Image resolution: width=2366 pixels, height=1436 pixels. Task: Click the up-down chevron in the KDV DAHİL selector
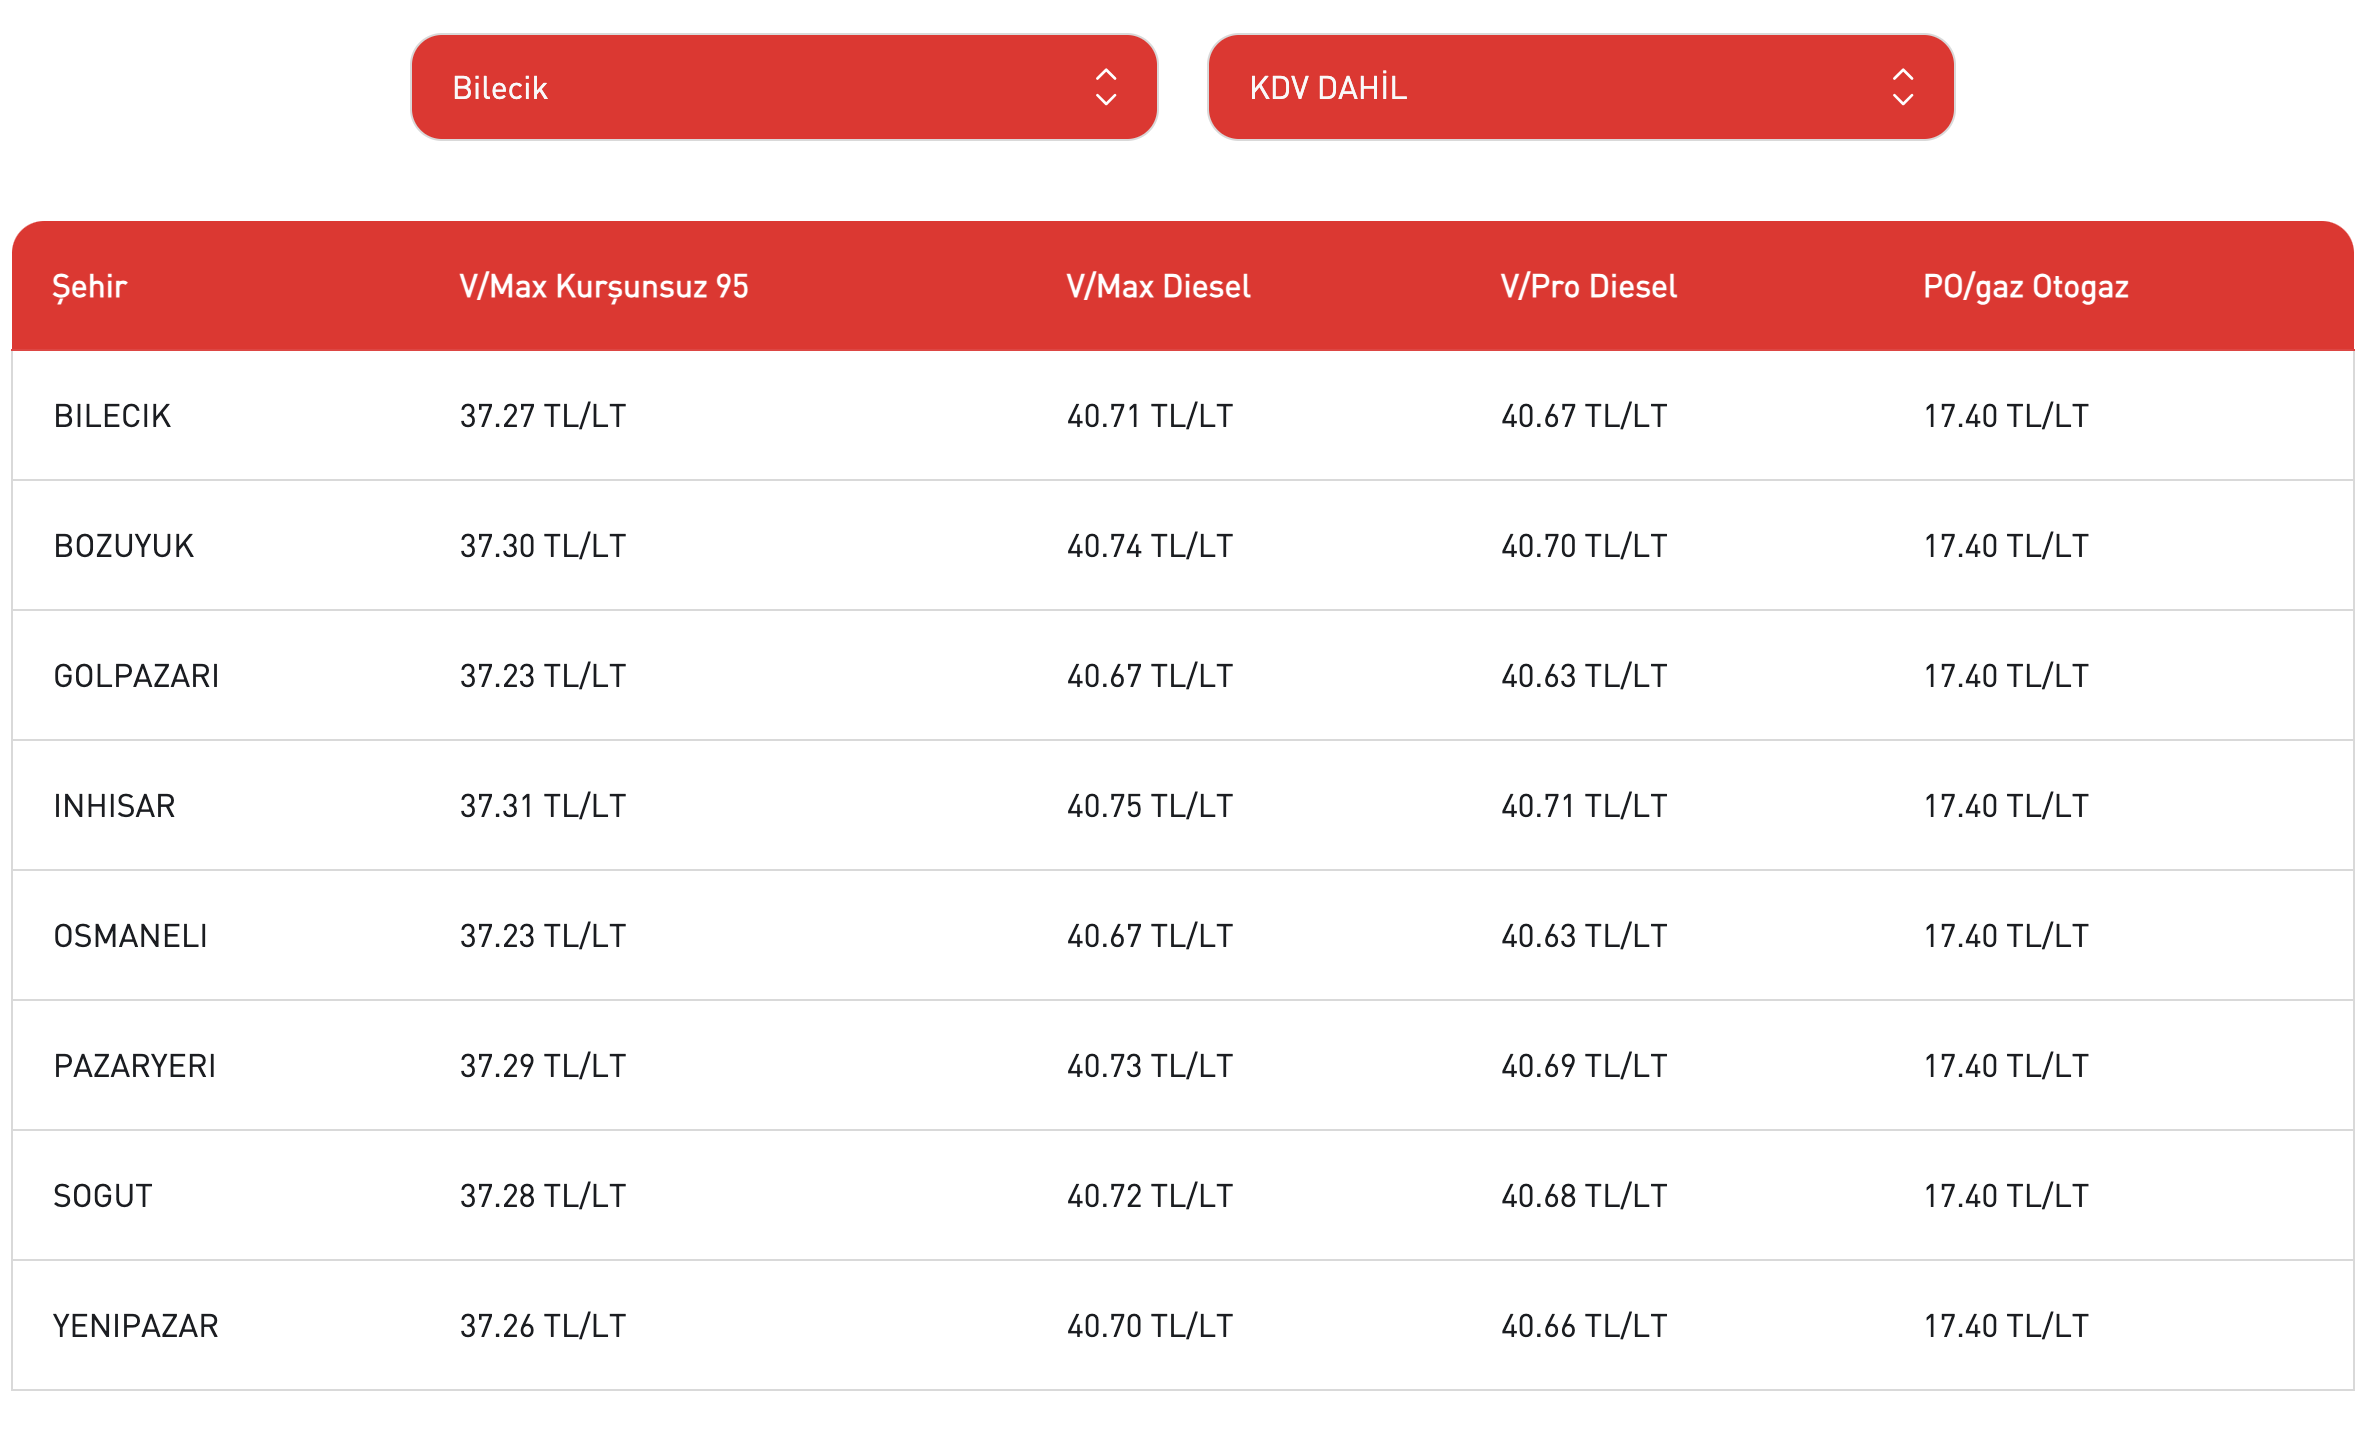(1902, 87)
